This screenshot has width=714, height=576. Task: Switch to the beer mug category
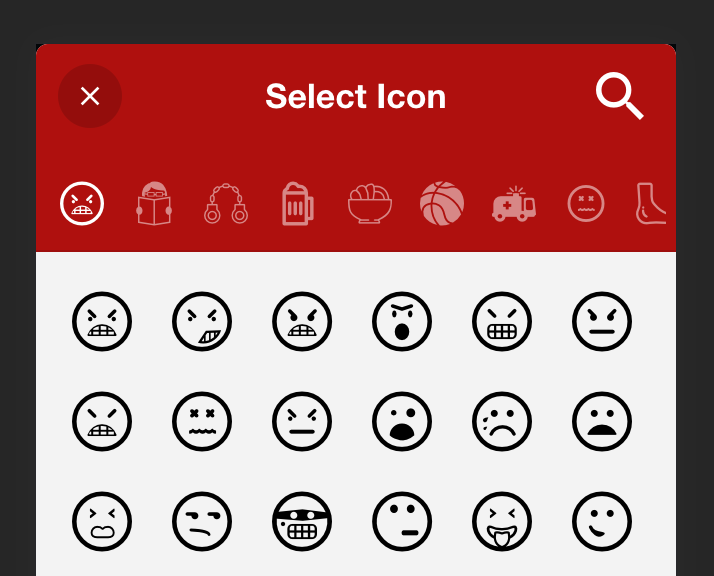pos(298,204)
